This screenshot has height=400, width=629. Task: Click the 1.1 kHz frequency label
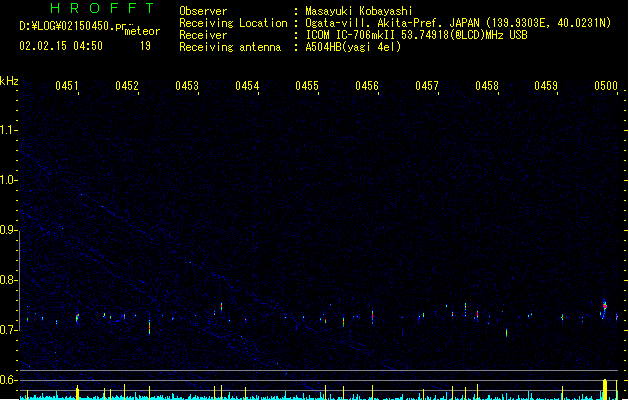pyautogui.click(x=8, y=130)
